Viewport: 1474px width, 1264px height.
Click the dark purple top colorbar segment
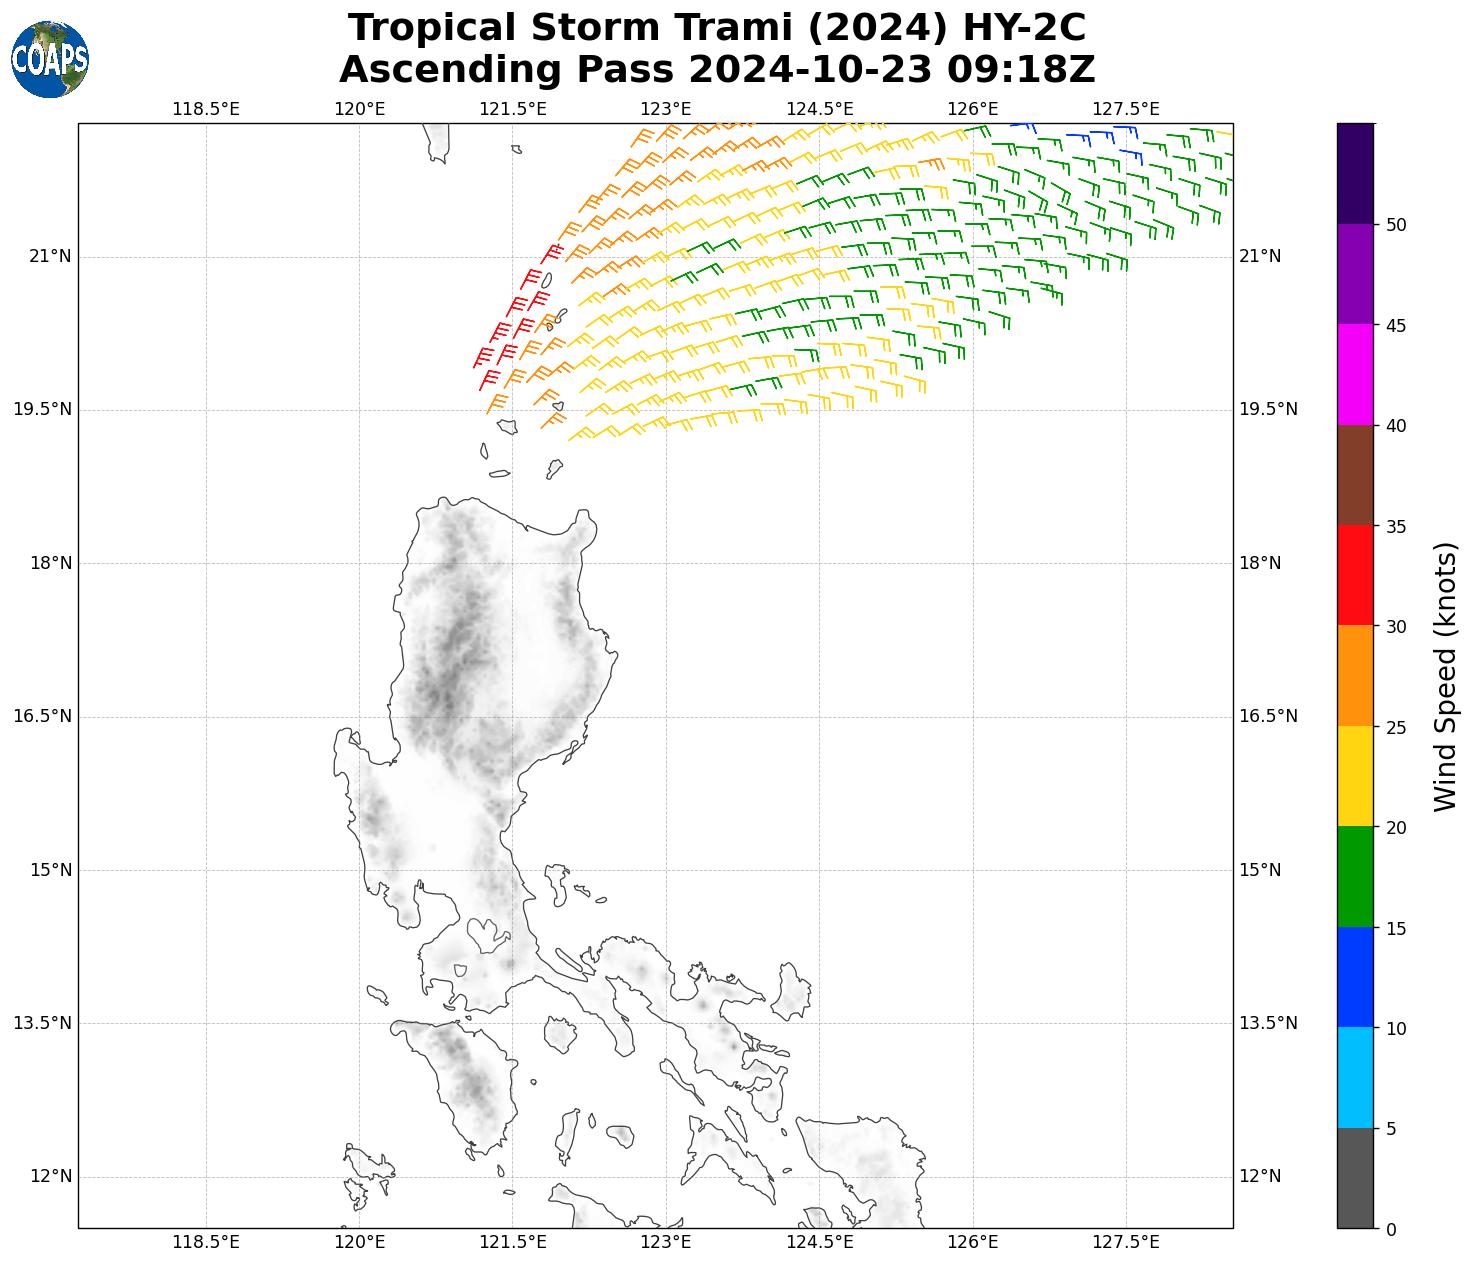(1355, 173)
